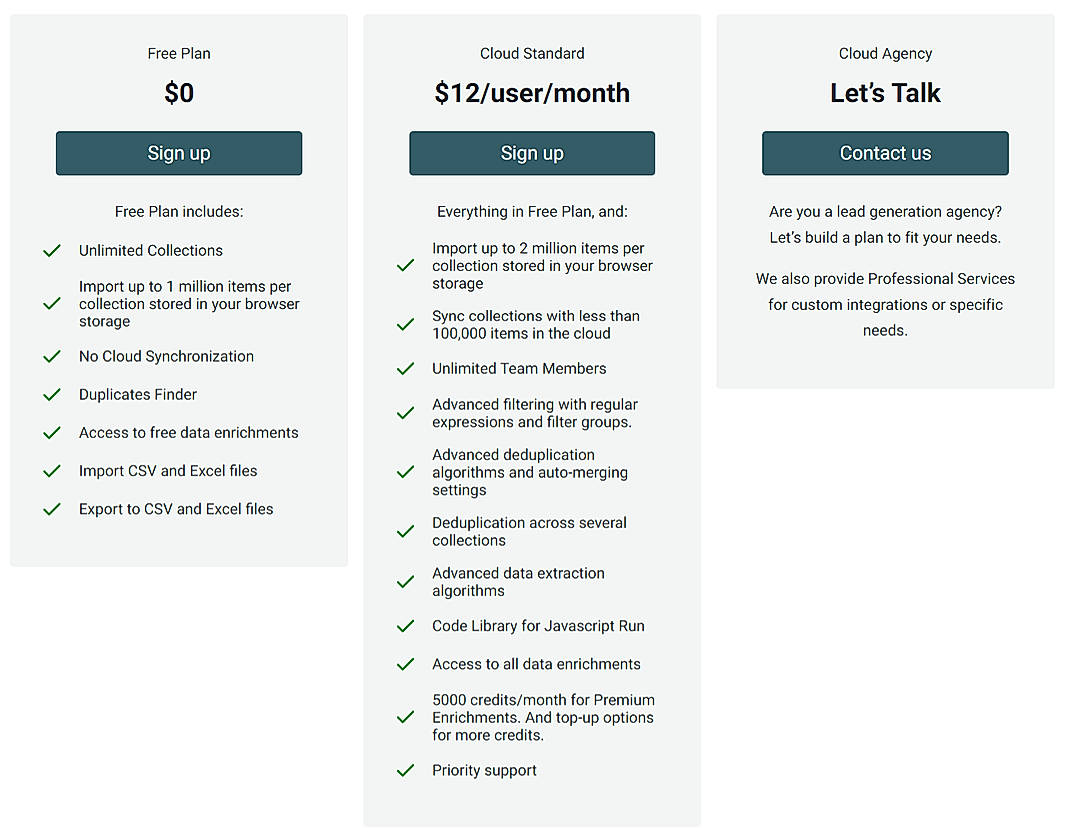Select the checkmark next to Export to CSV and Excel files

[52, 508]
